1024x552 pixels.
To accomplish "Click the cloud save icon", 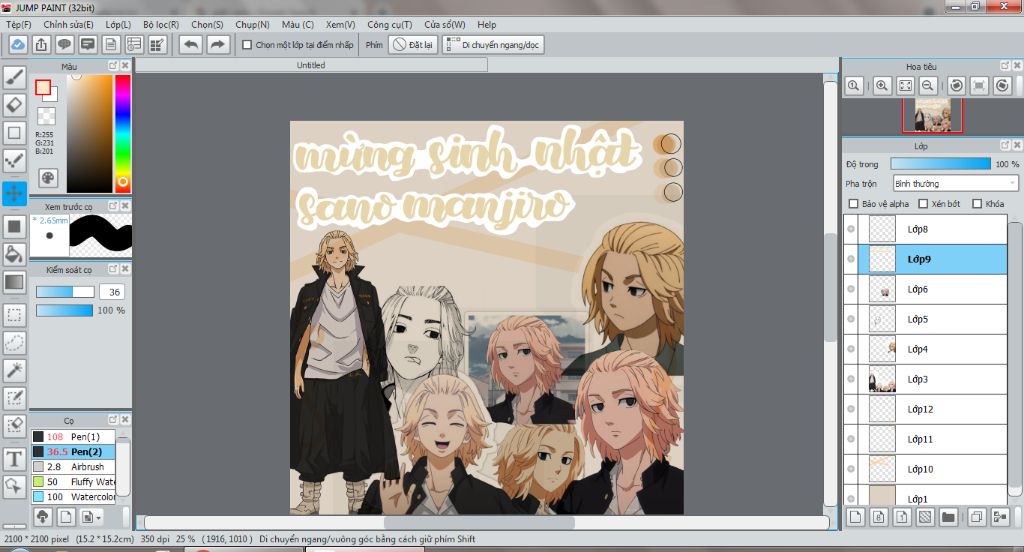I will [x=18, y=44].
